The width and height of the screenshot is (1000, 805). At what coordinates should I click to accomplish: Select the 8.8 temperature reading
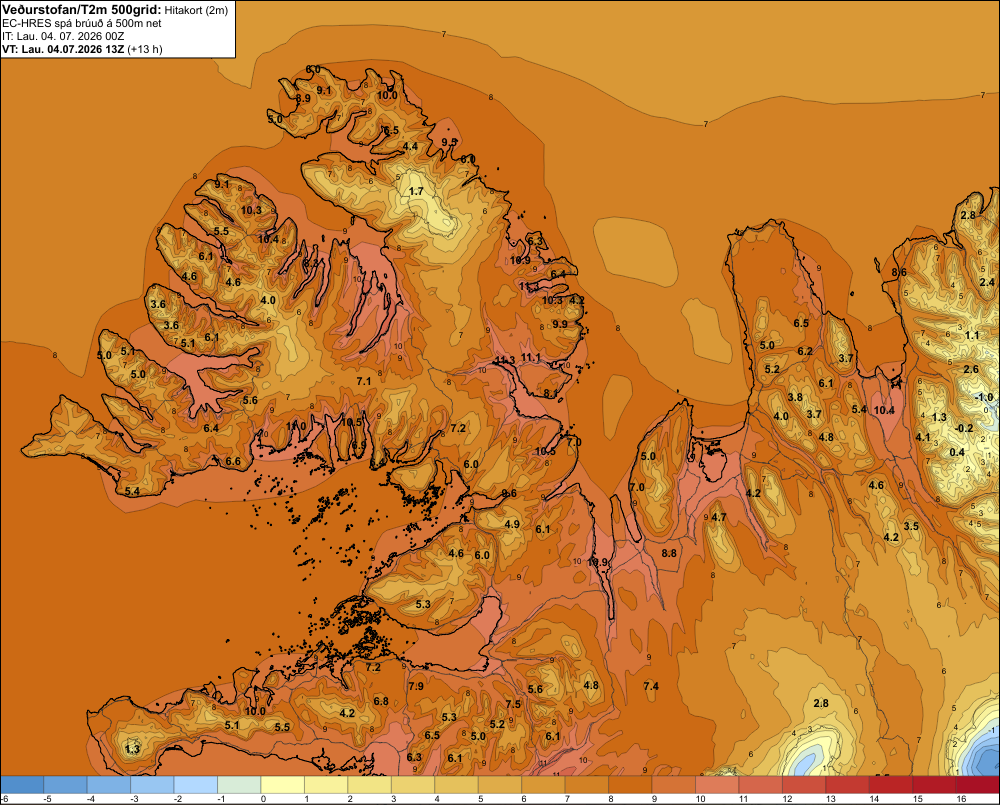coord(669,553)
